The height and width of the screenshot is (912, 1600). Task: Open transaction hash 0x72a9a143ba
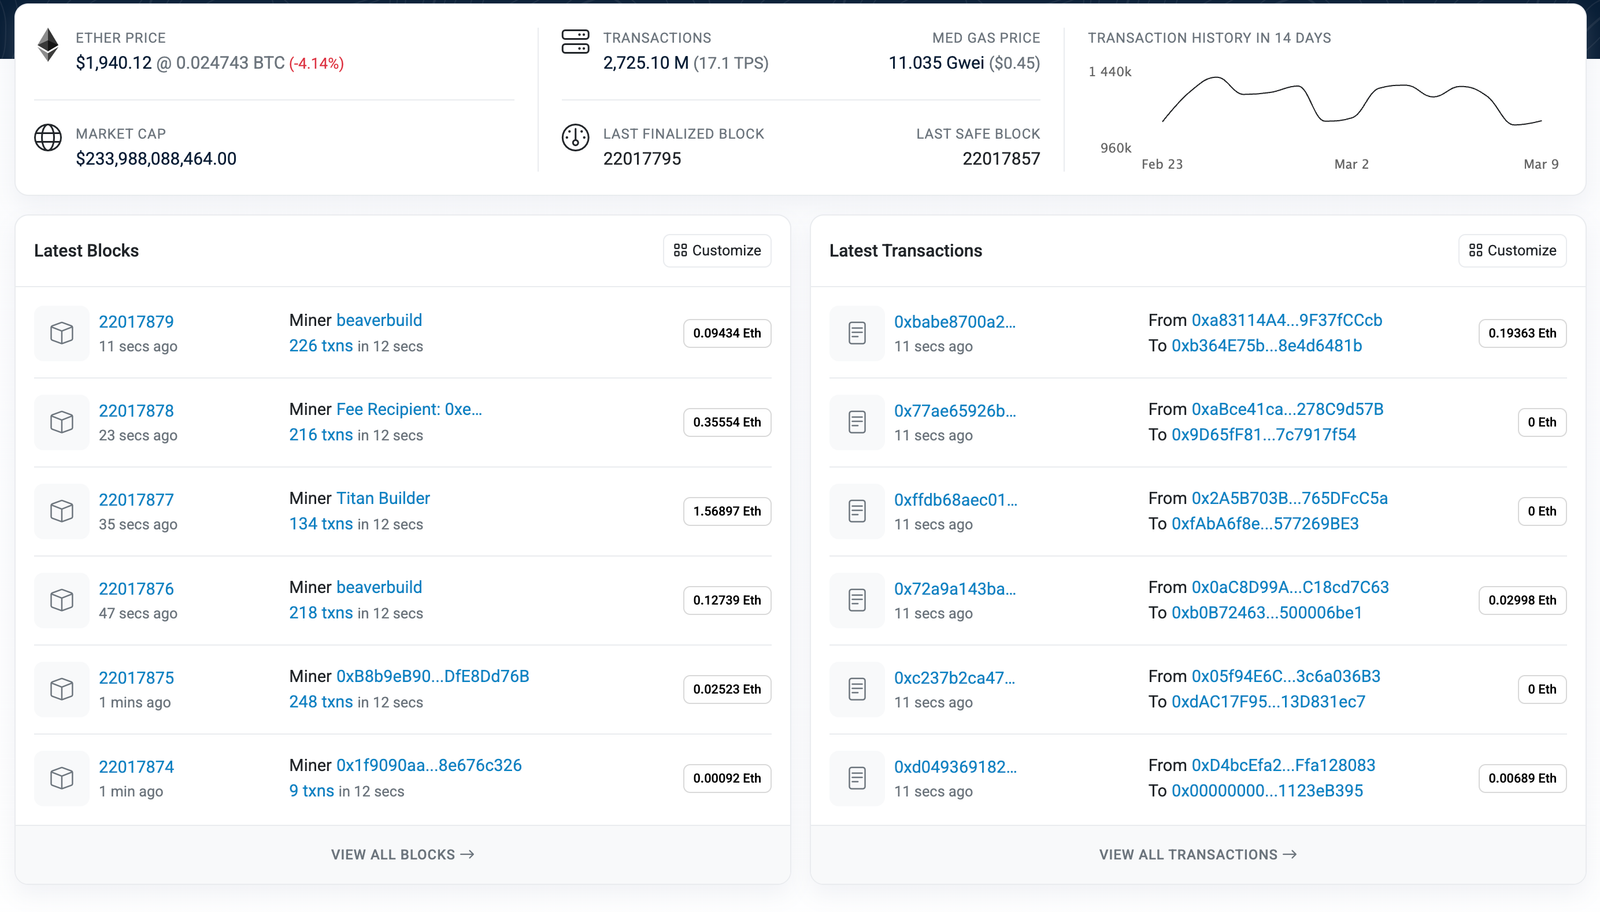coord(954,589)
